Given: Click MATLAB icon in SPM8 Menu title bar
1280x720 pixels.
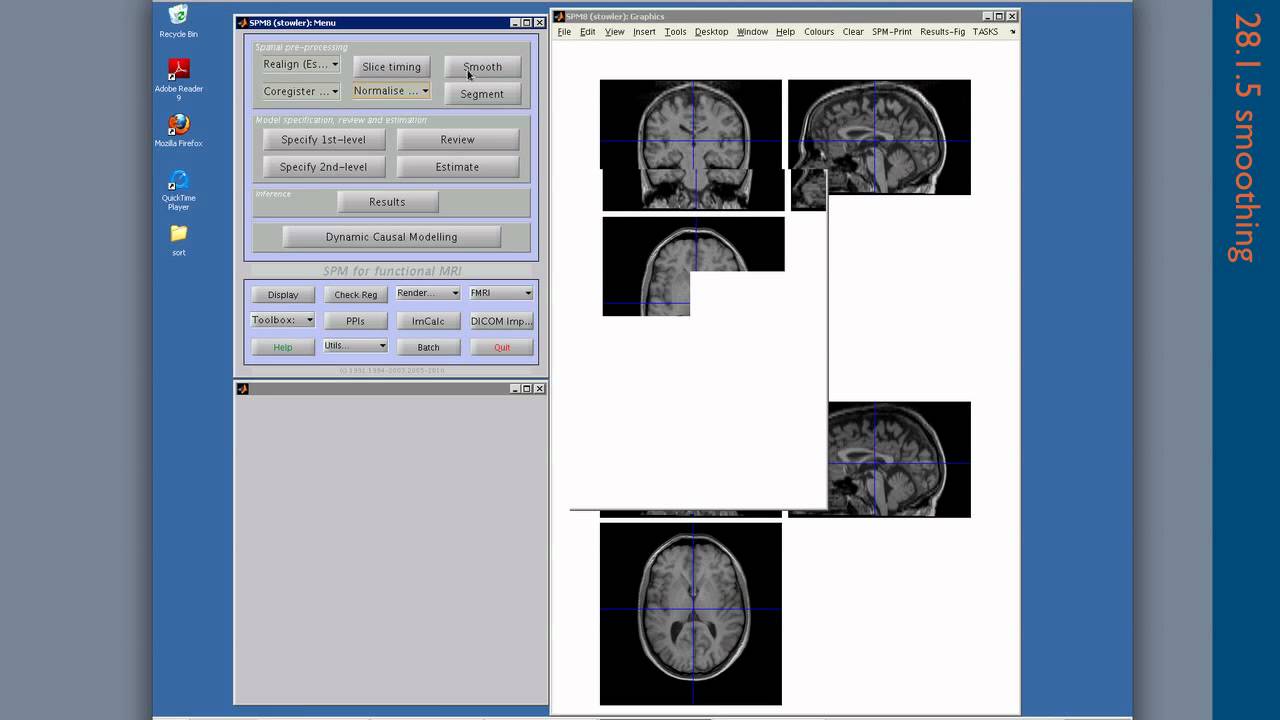Looking at the screenshot, I should click(x=242, y=22).
